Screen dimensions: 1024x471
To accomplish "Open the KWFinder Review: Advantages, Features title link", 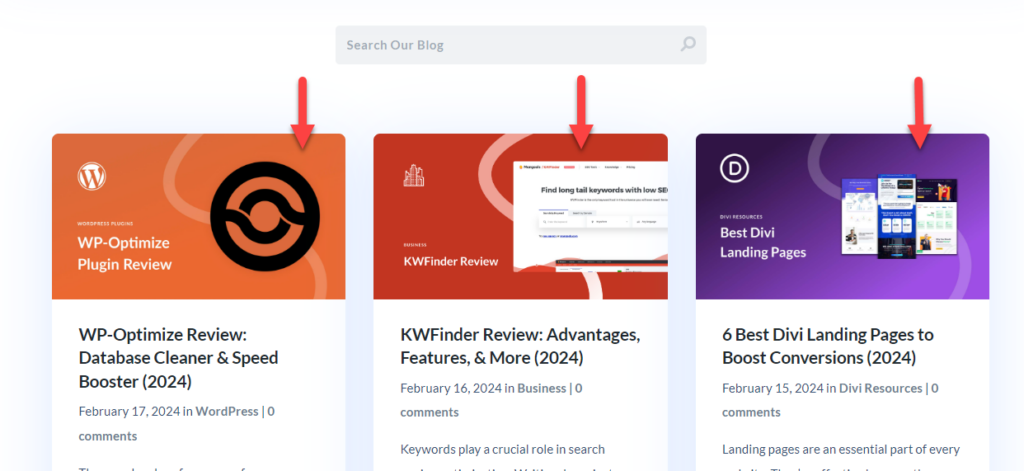I will [x=520, y=346].
